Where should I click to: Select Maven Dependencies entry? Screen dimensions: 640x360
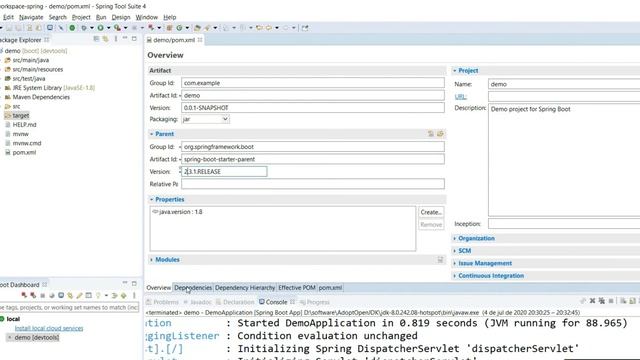[x=41, y=97]
